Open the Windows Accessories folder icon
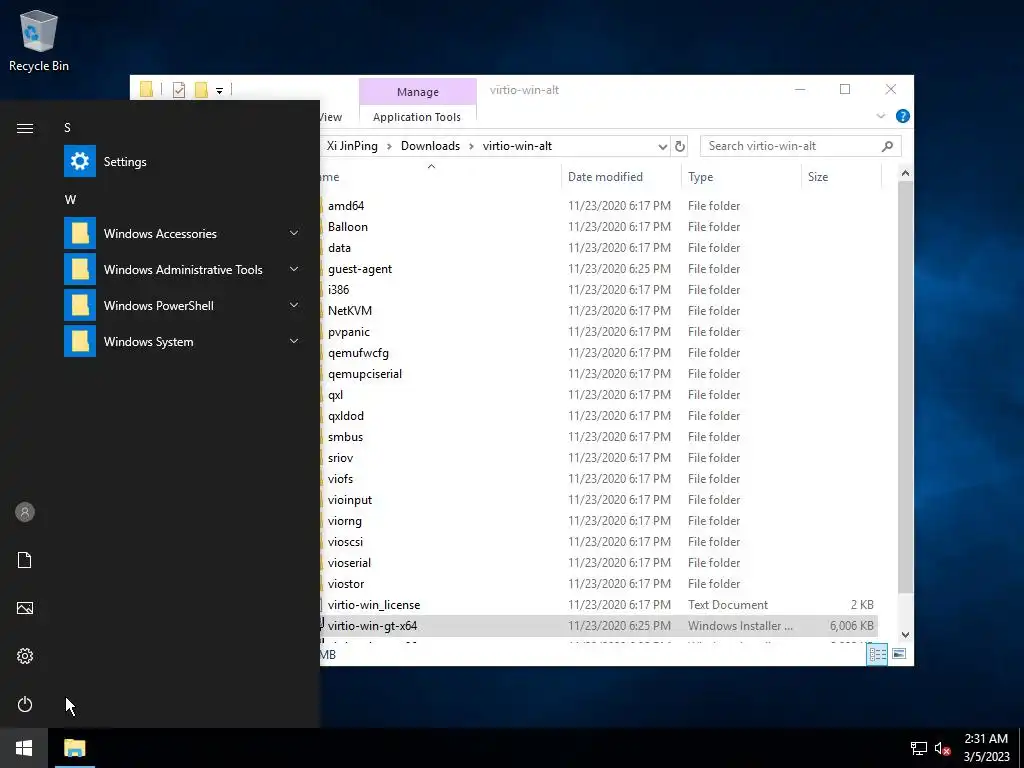The width and height of the screenshot is (1024, 768). 80,233
